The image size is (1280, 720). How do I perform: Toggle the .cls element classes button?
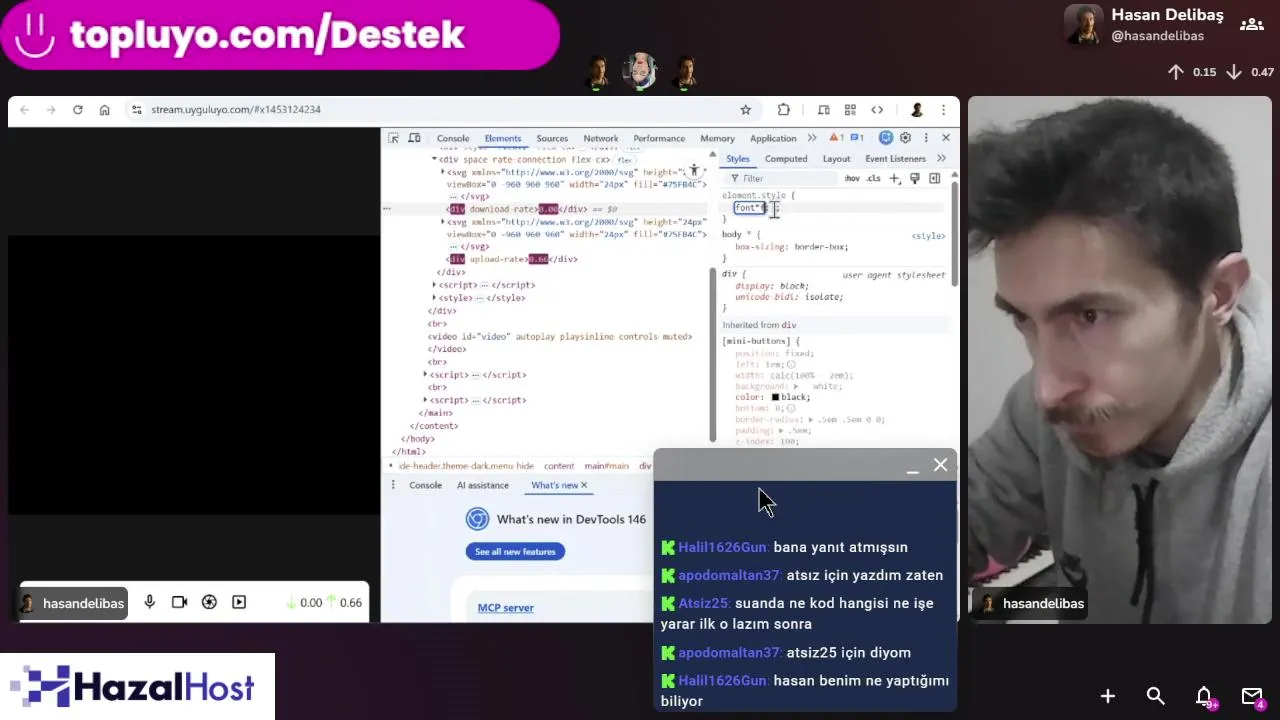[x=873, y=178]
